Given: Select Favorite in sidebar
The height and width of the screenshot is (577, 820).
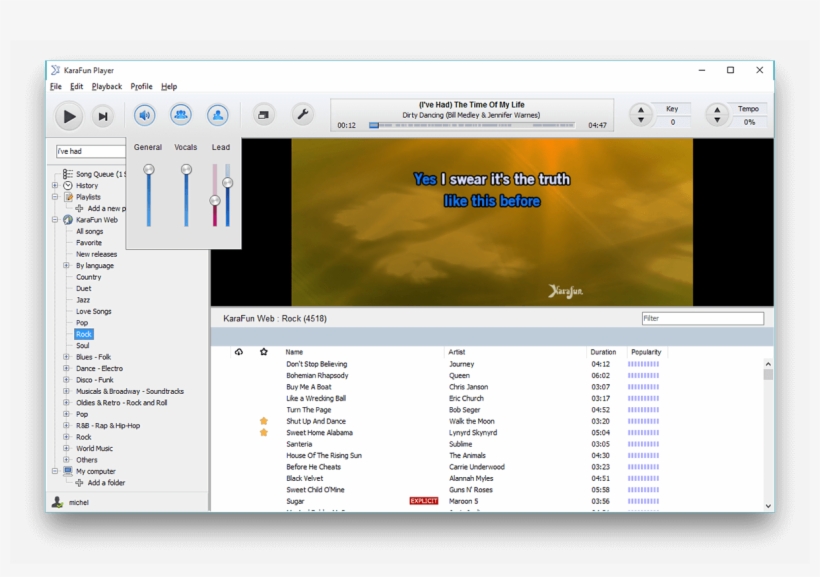Looking at the screenshot, I should tap(89, 243).
